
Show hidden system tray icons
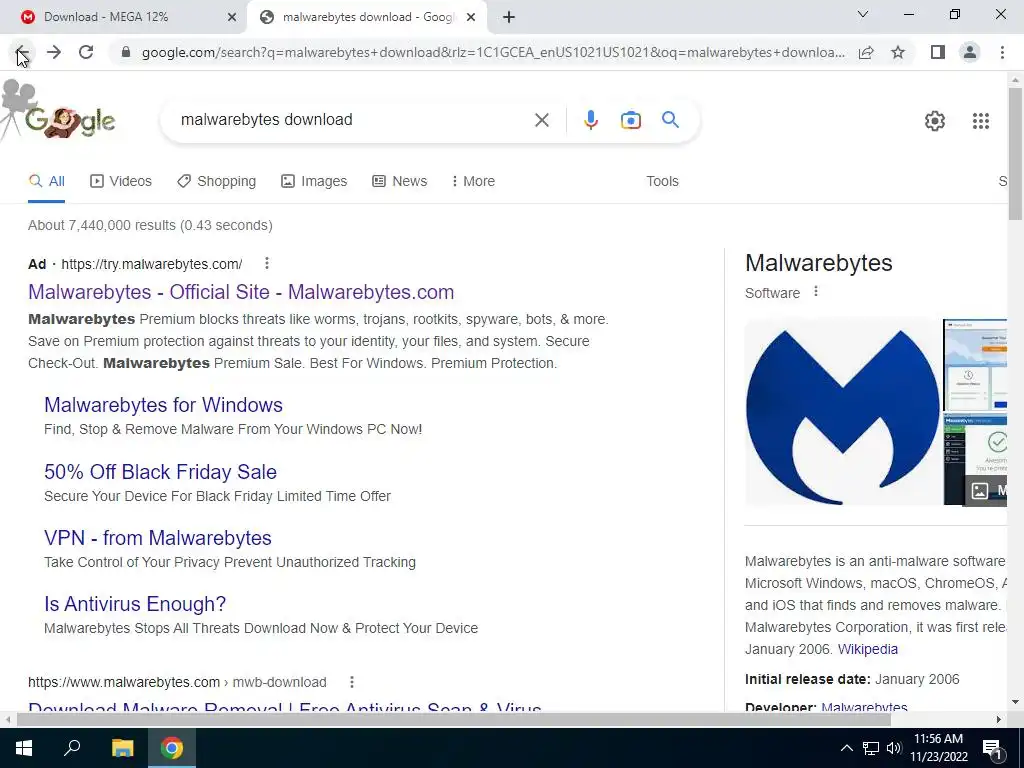[846, 748]
